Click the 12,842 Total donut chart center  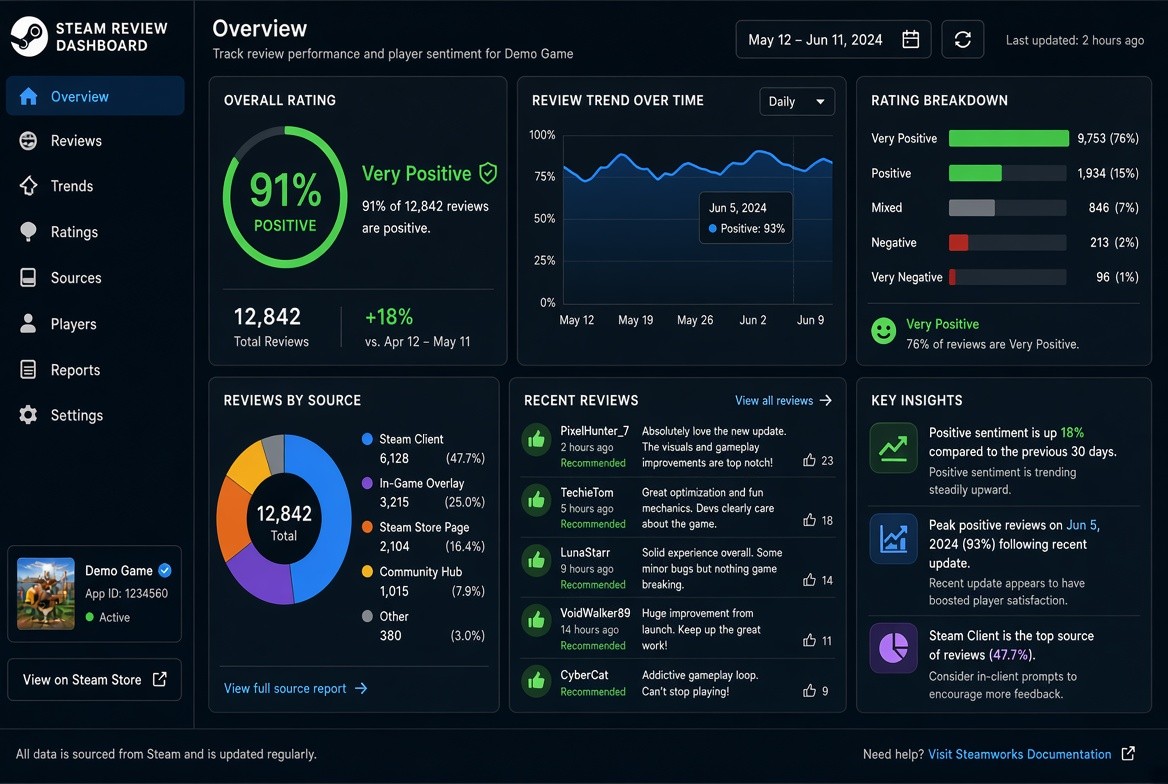coord(284,522)
